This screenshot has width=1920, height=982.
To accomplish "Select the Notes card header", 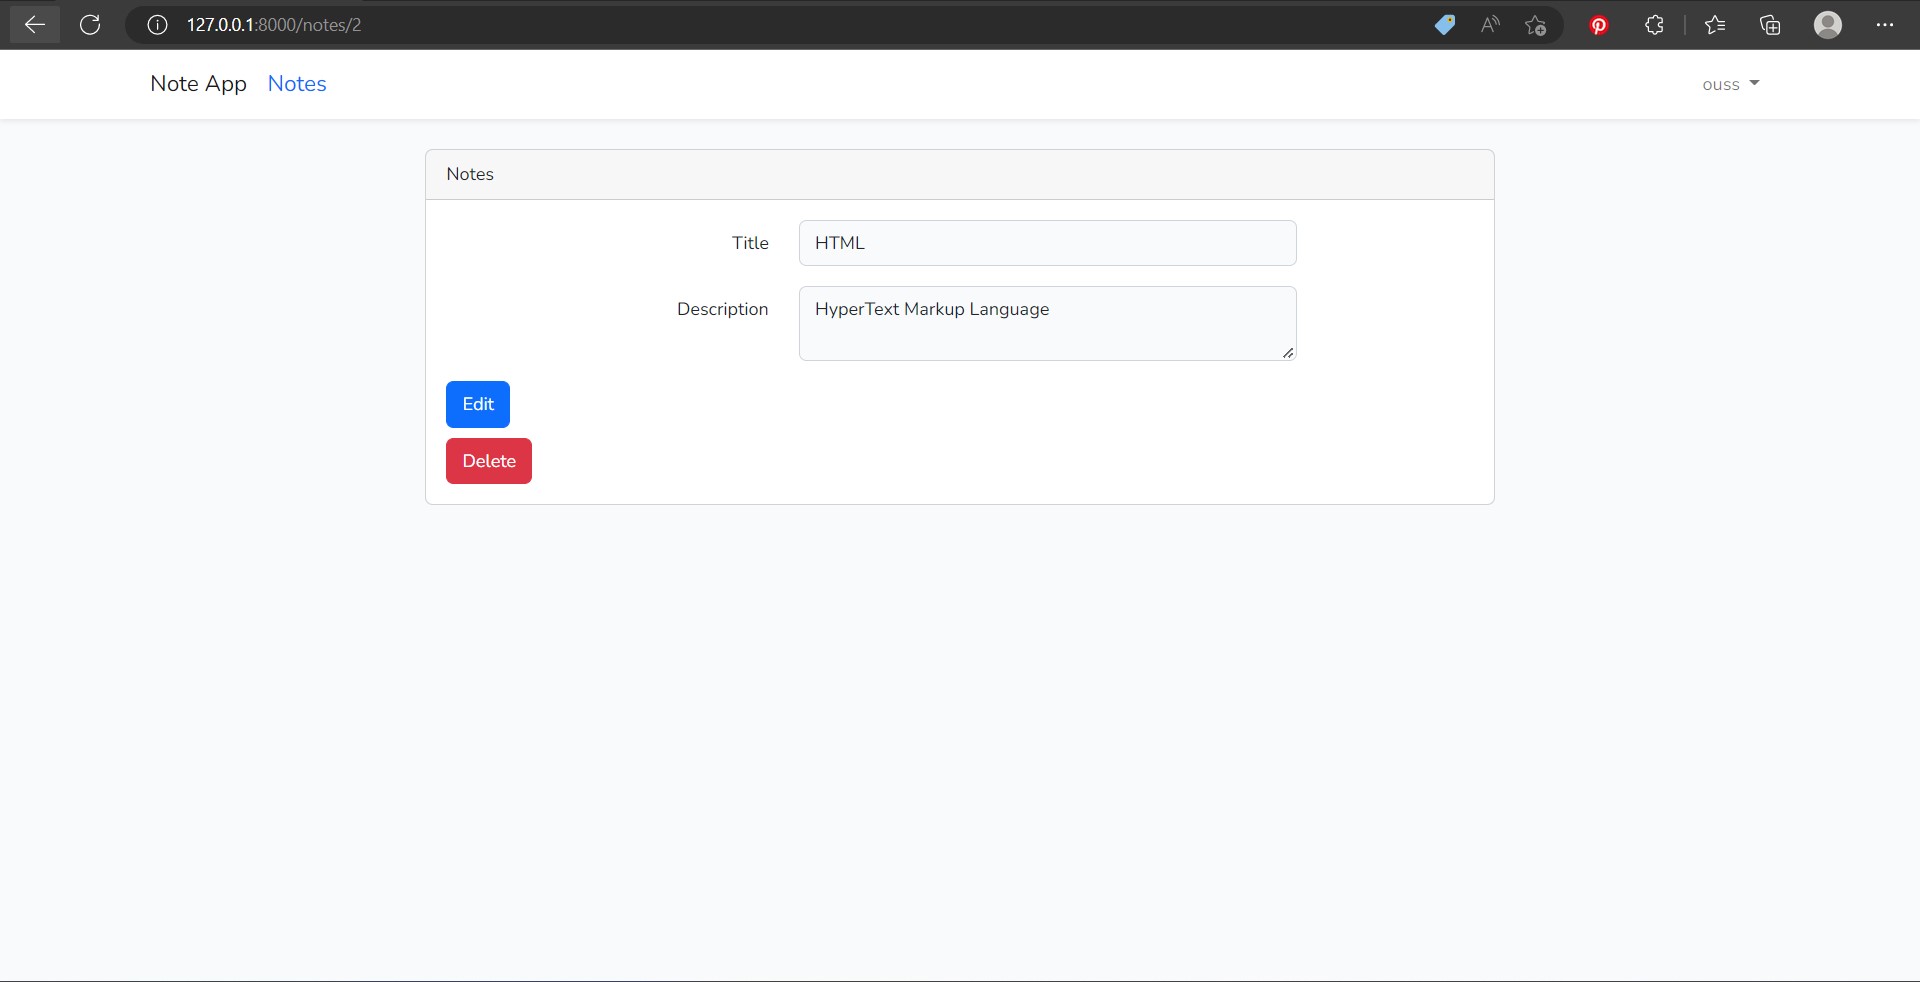I will pos(470,174).
